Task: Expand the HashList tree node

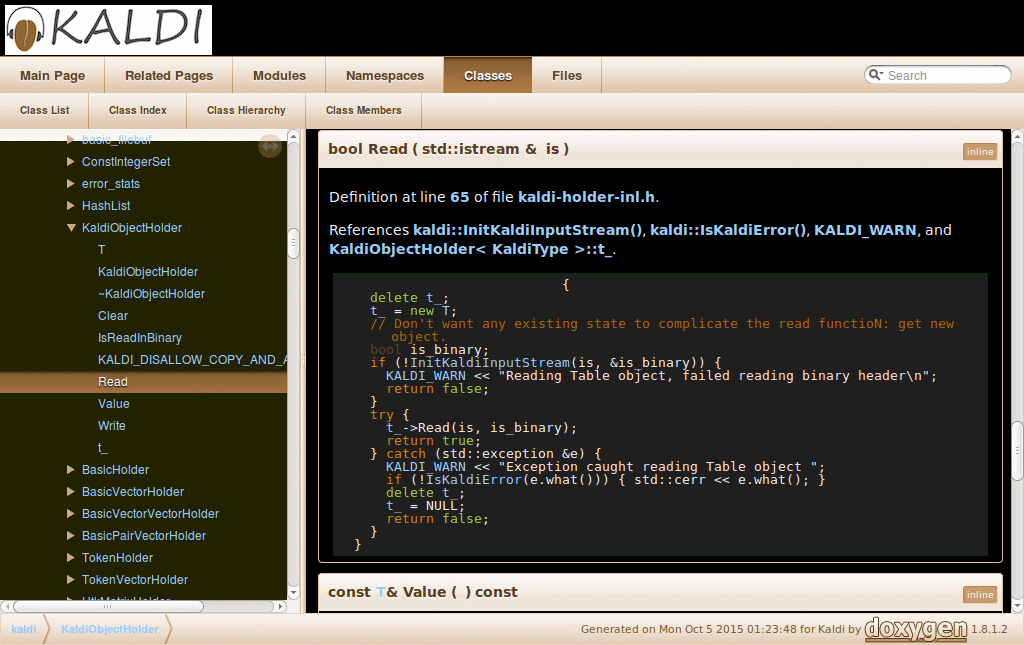Action: [68, 205]
